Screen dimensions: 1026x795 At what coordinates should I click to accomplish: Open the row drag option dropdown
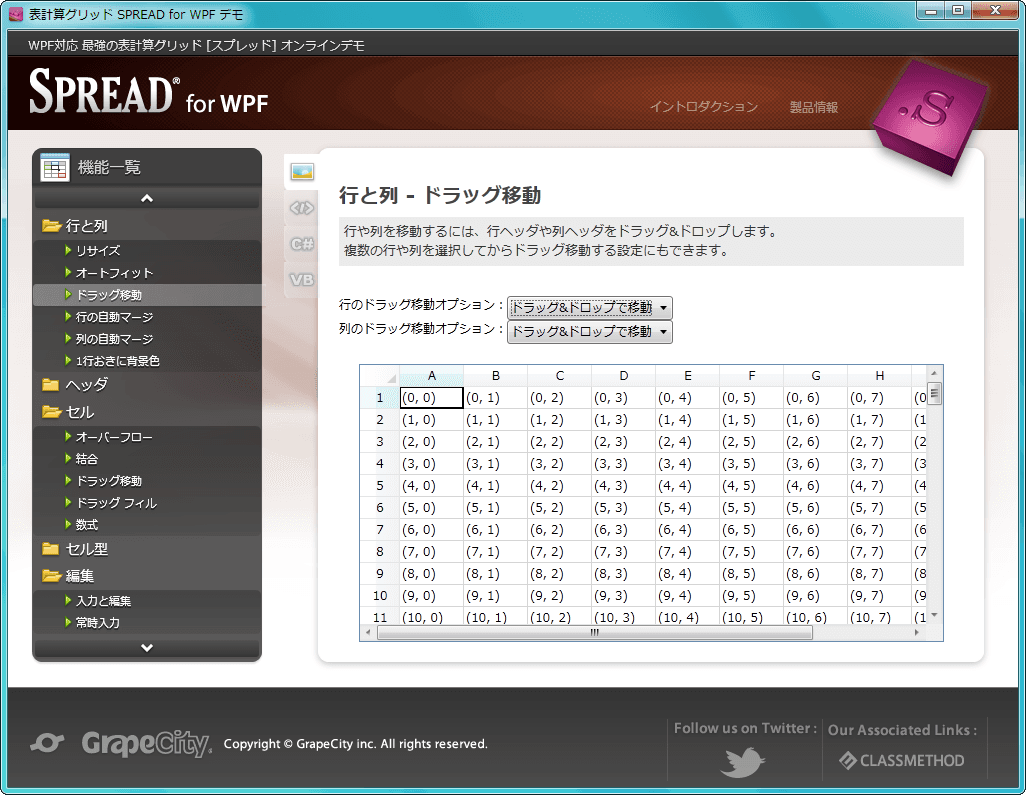tap(590, 308)
